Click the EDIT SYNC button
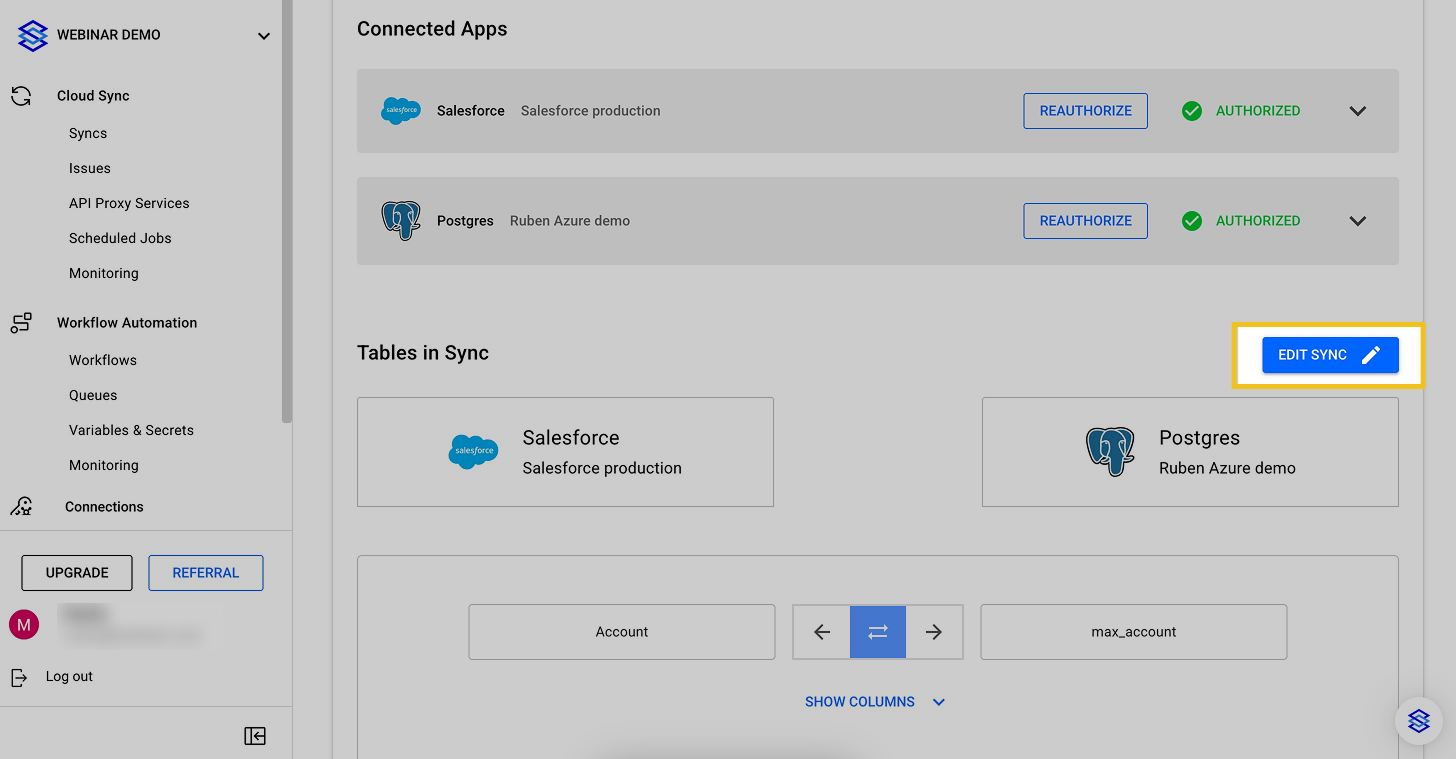 [x=1329, y=355]
